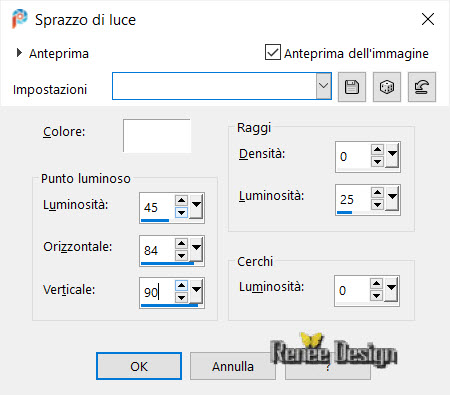Increase Raggi Densità with up arrow
450x395 pixels.
tap(377, 149)
